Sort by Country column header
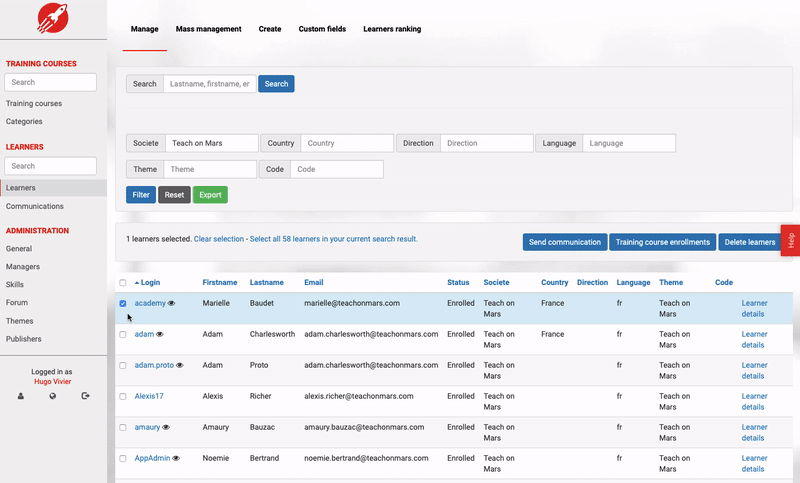The width and height of the screenshot is (800, 483). pos(555,283)
